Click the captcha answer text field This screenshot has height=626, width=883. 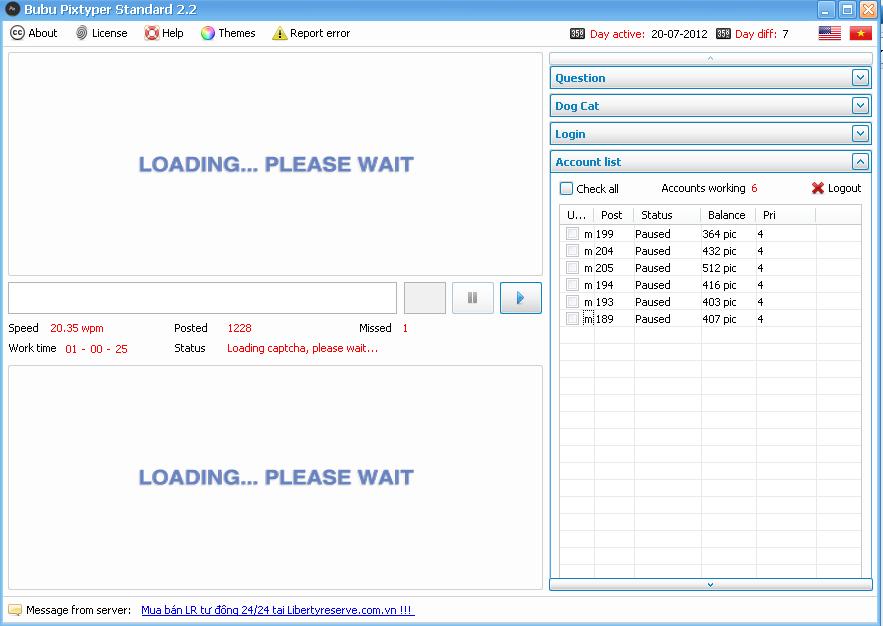click(x=202, y=298)
